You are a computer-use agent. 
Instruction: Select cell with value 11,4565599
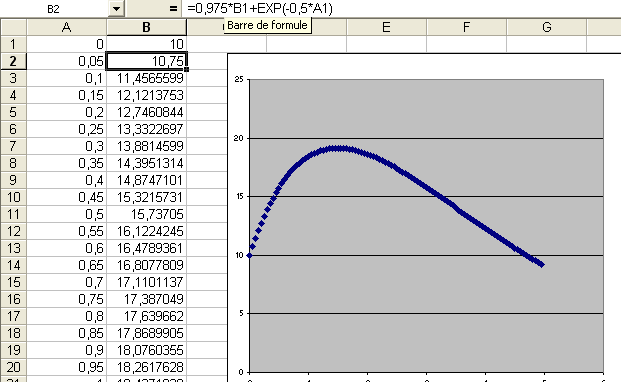click(147, 78)
